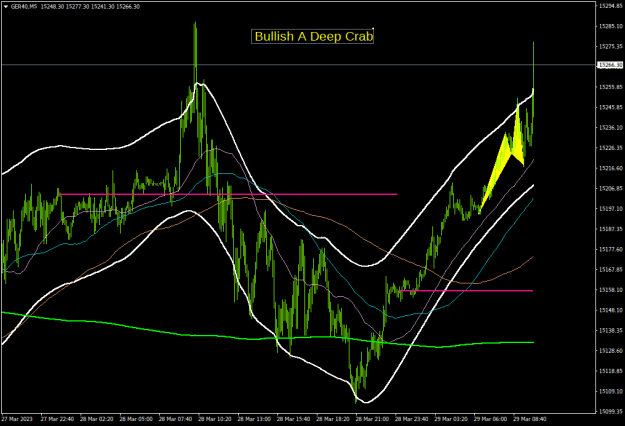Image resolution: width=625 pixels, height=426 pixels.
Task: Click the 28 Mar 18:20 time label
Action: click(333, 419)
